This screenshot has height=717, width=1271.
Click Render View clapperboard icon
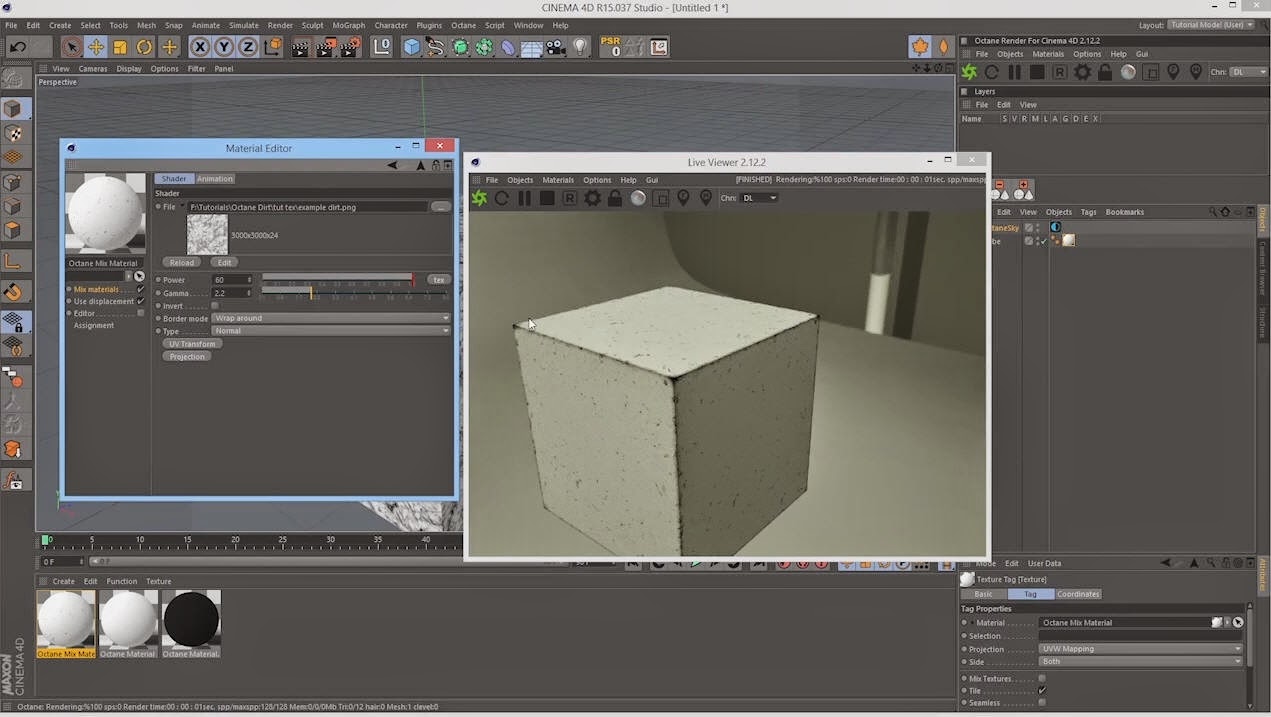(x=301, y=47)
